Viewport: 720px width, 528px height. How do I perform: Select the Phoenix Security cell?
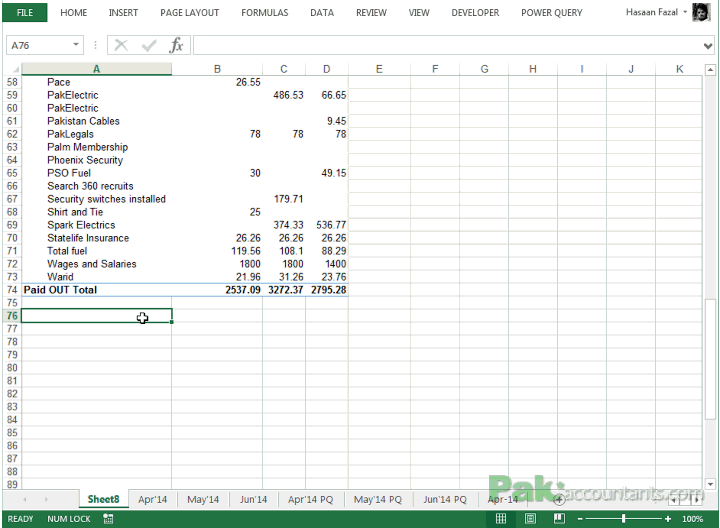(96, 160)
